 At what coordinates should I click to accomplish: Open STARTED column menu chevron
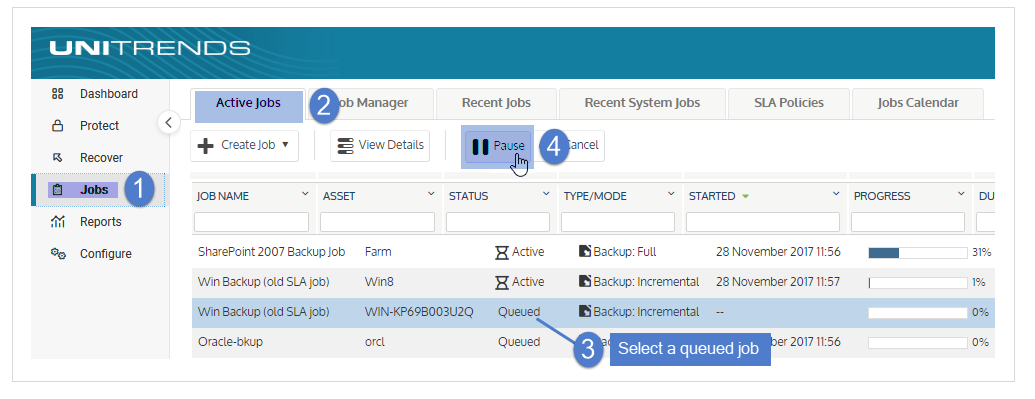(836, 194)
